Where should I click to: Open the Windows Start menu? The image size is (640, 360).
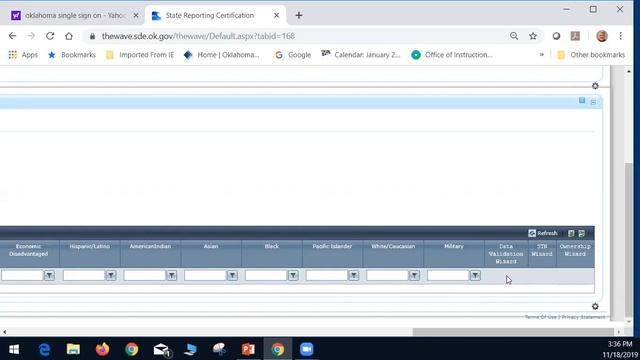[14, 349]
